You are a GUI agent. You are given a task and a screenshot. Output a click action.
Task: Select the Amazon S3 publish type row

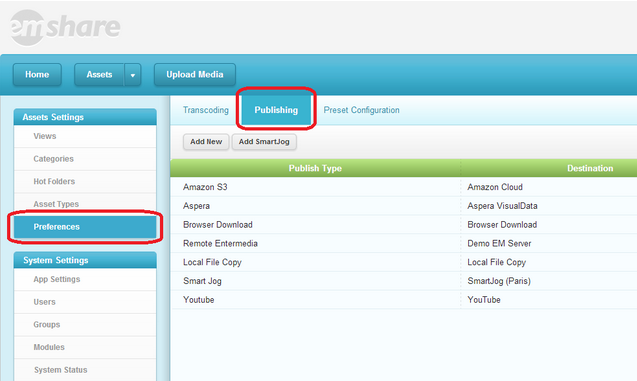tap(205, 187)
